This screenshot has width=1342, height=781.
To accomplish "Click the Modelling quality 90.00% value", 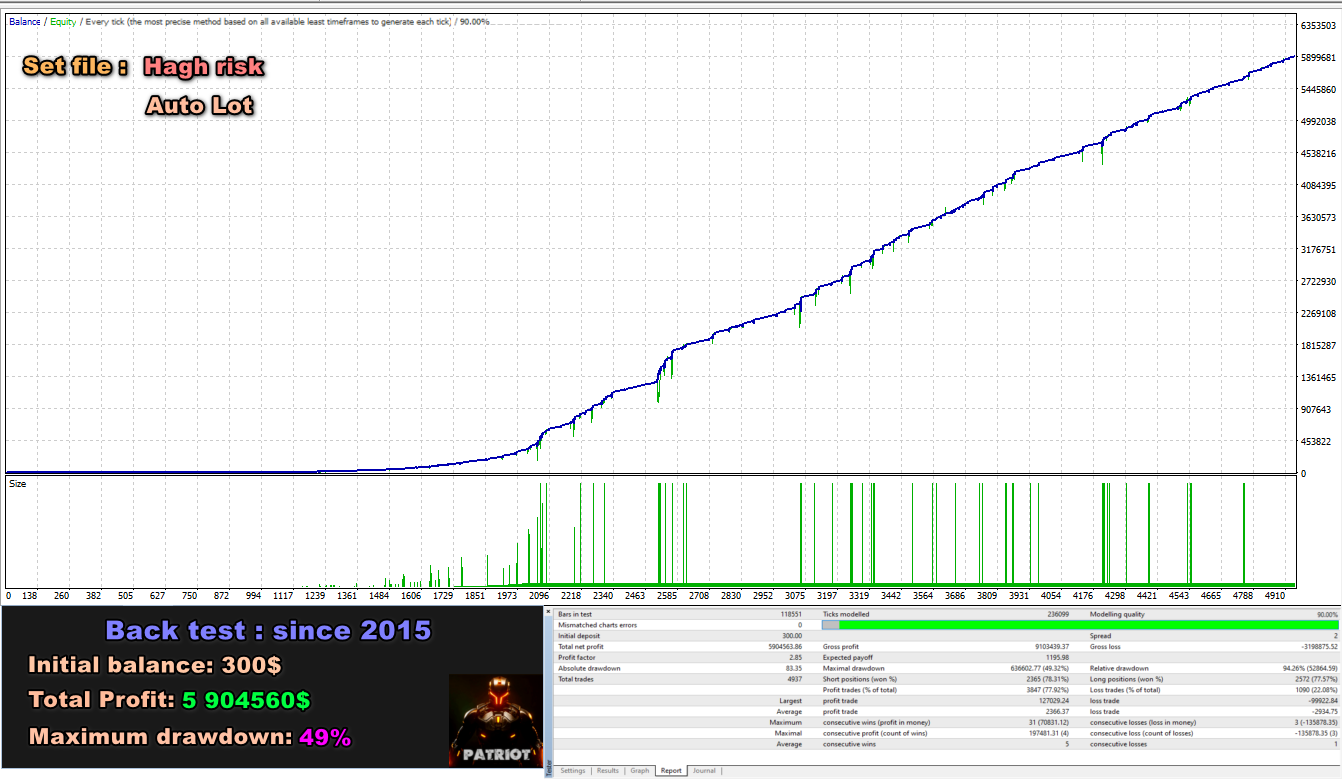I will [x=1327, y=614].
